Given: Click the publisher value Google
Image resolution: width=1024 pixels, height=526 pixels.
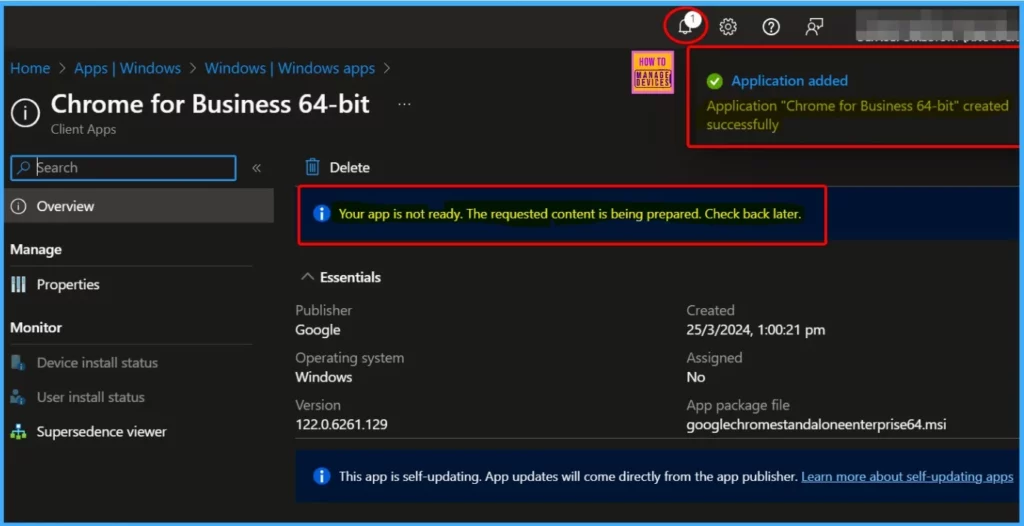Looking at the screenshot, I should click(x=317, y=330).
